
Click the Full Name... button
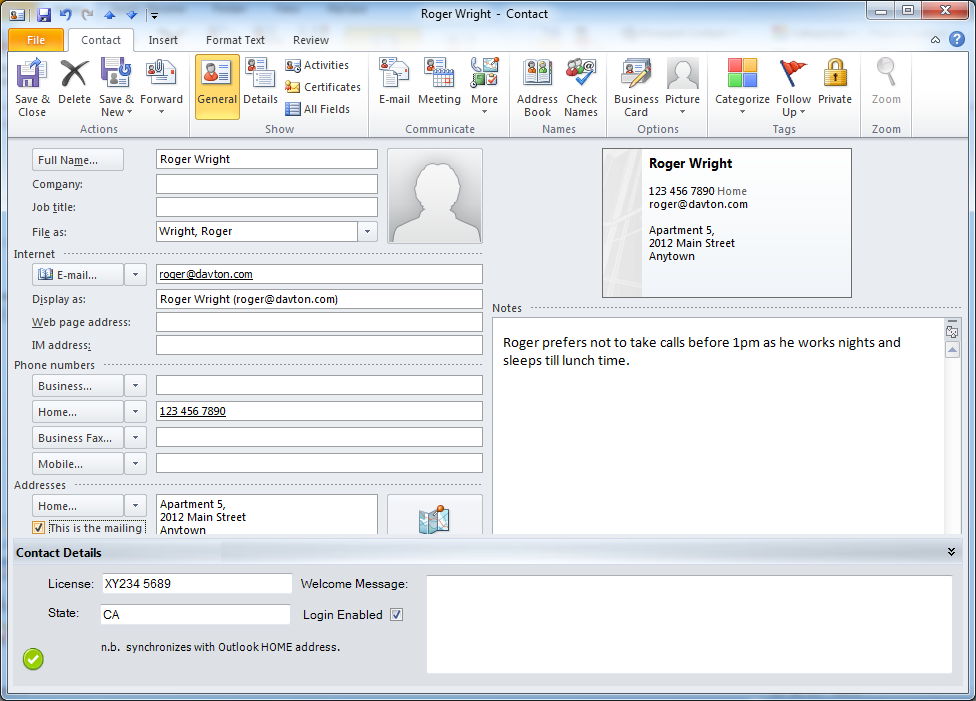coord(78,160)
